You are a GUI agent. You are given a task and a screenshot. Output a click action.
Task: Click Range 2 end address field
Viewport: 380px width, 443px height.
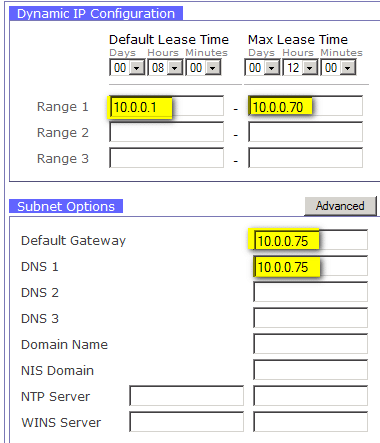305,132
